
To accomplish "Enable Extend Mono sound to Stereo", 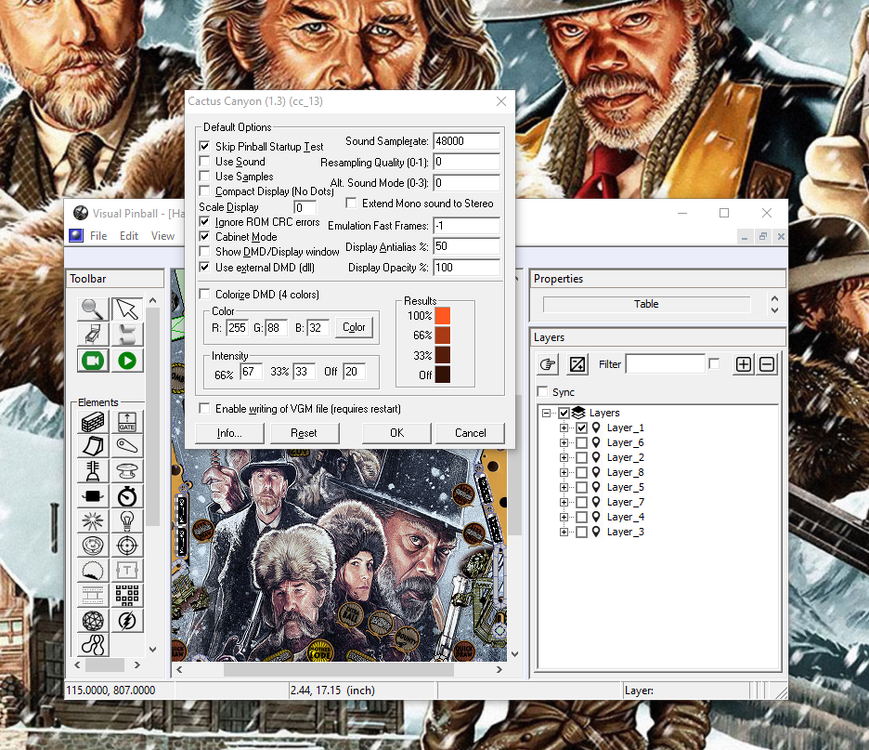I will pos(351,203).
